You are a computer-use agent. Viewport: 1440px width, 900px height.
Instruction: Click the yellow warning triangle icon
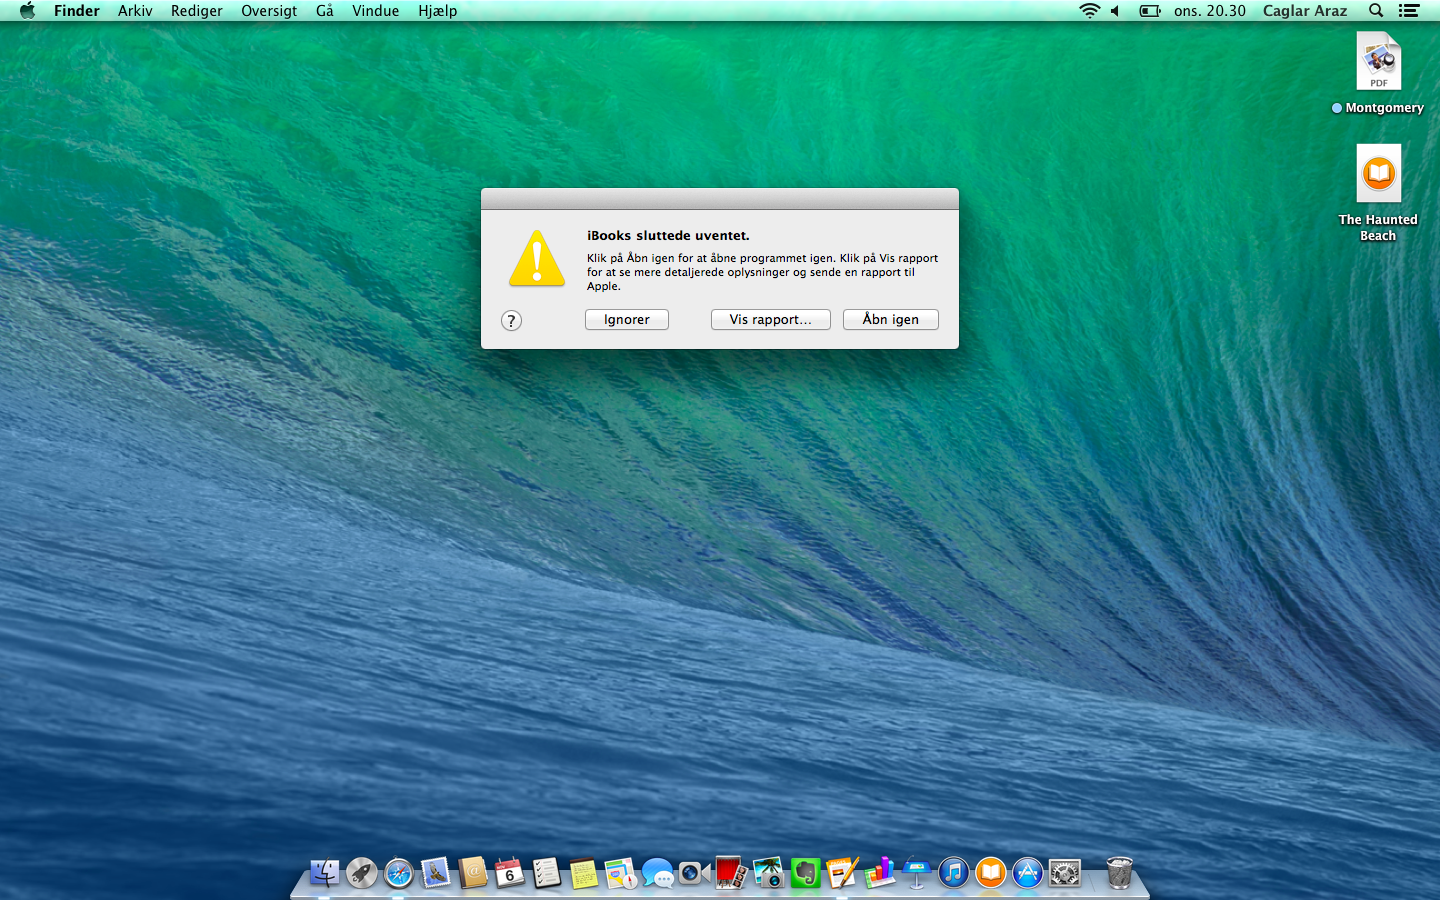click(x=537, y=258)
